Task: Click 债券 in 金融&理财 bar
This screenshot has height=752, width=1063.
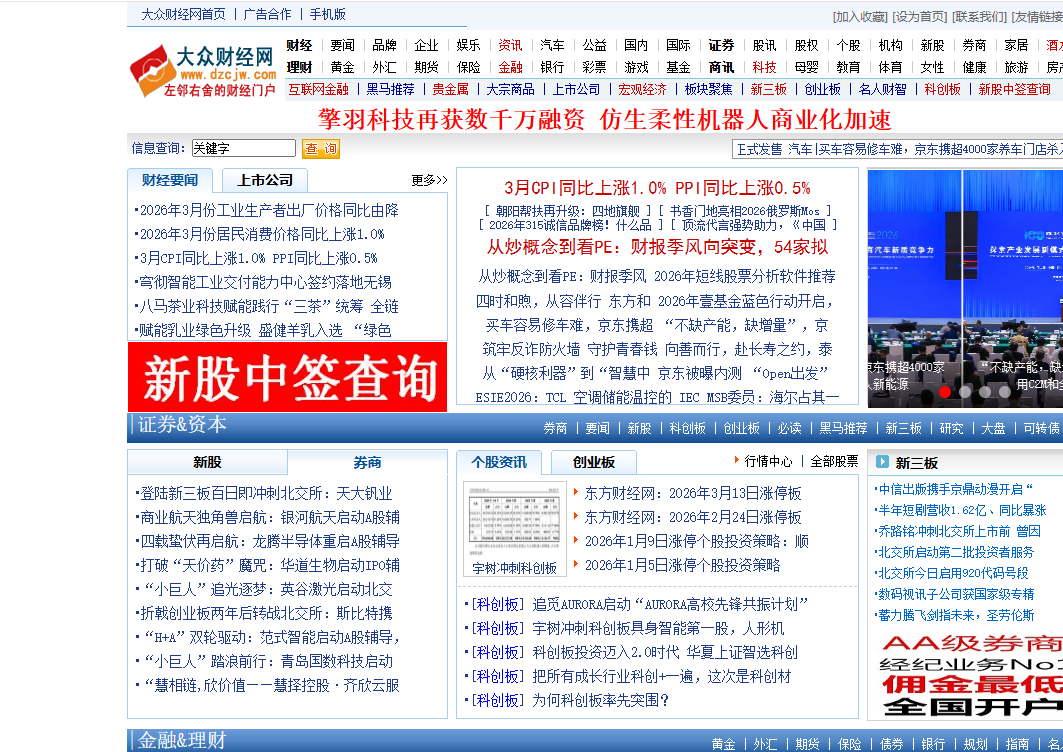Action: point(891,744)
